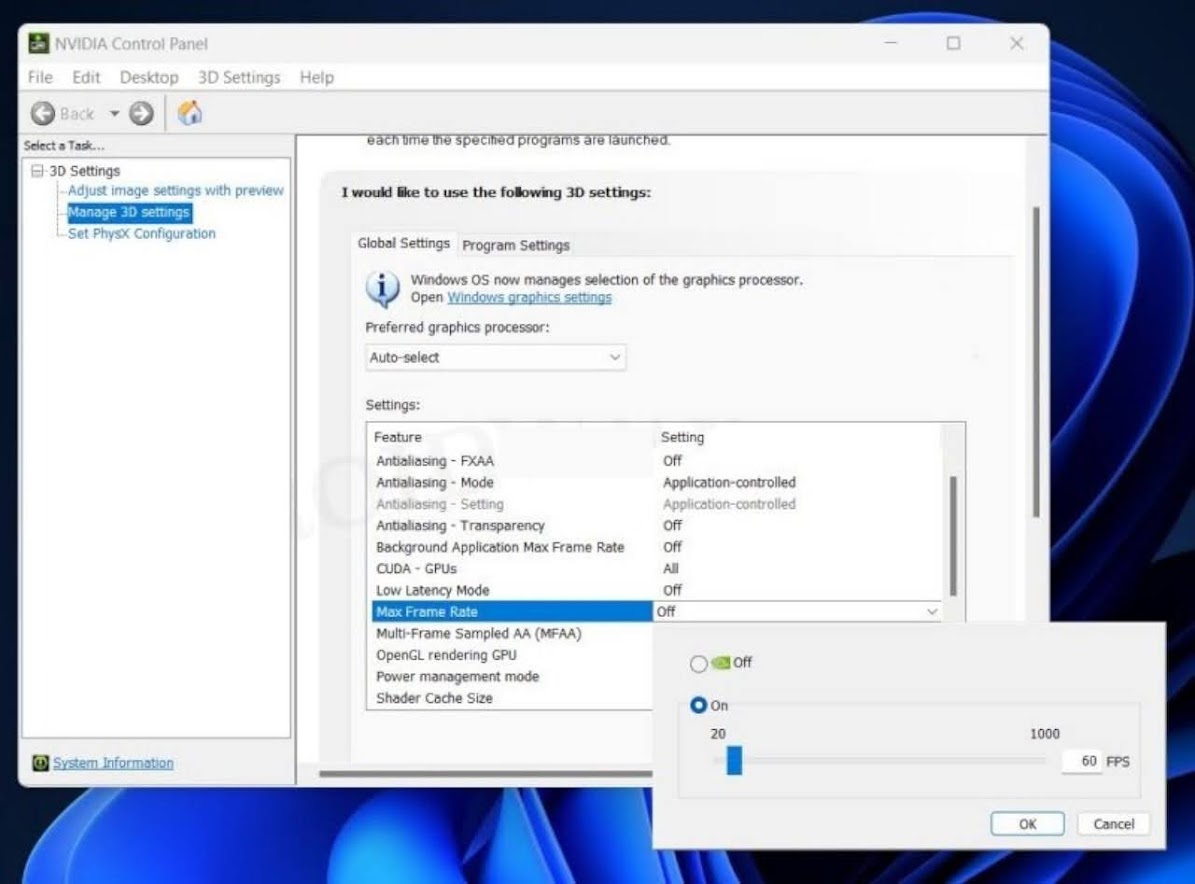
Task: Maximize the NVIDIA Control Panel window
Action: 953,43
